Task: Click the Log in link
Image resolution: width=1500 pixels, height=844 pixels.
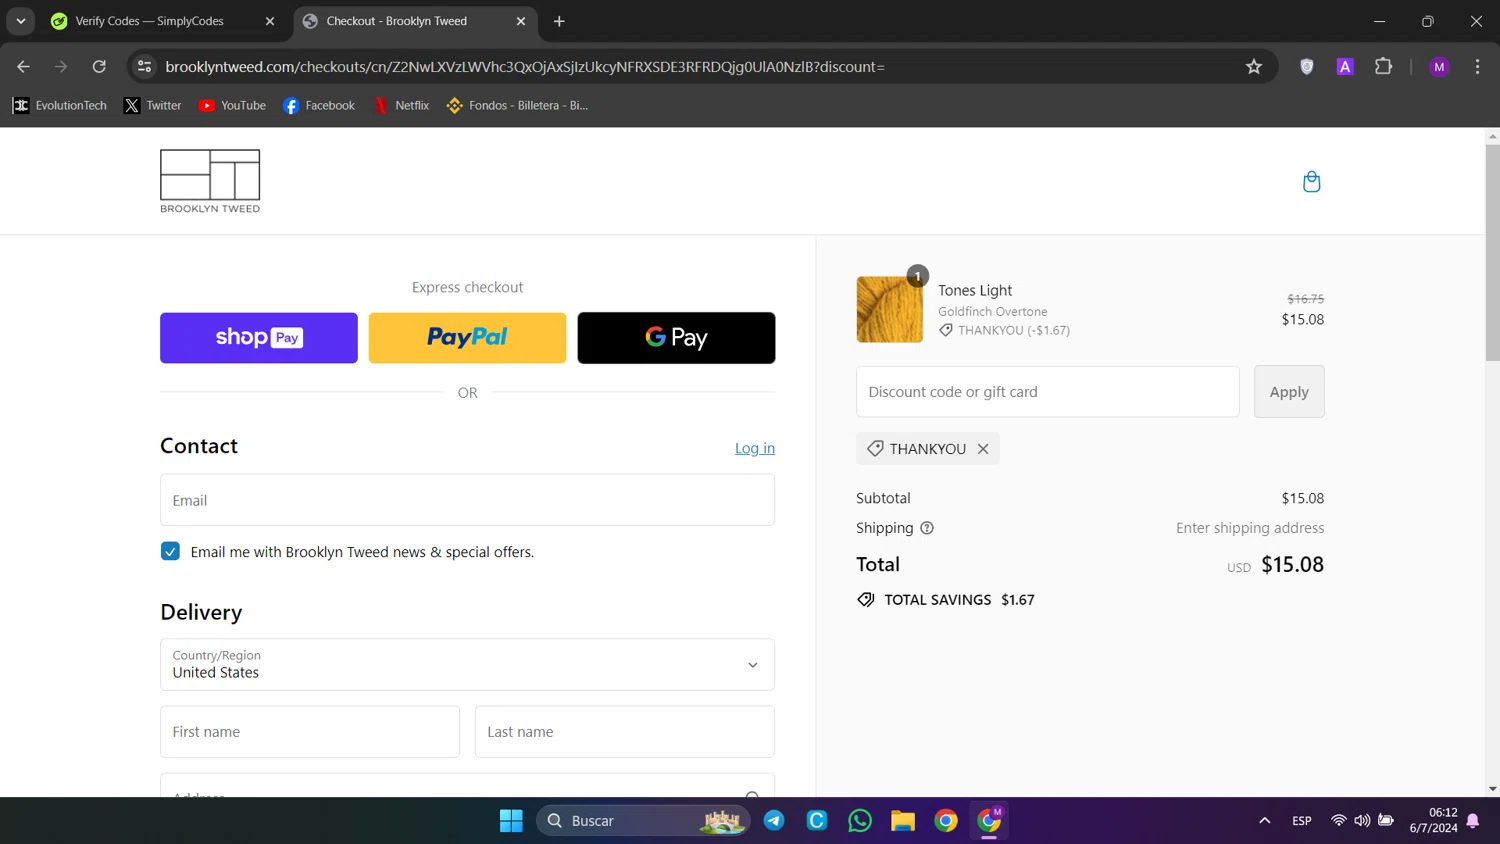Action: click(755, 448)
